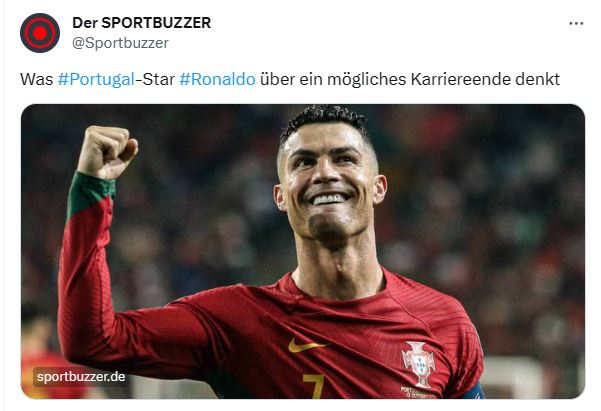This screenshot has height=411, width=601.
Task: Open the @Sportbuzzer handle link
Action: [120, 43]
